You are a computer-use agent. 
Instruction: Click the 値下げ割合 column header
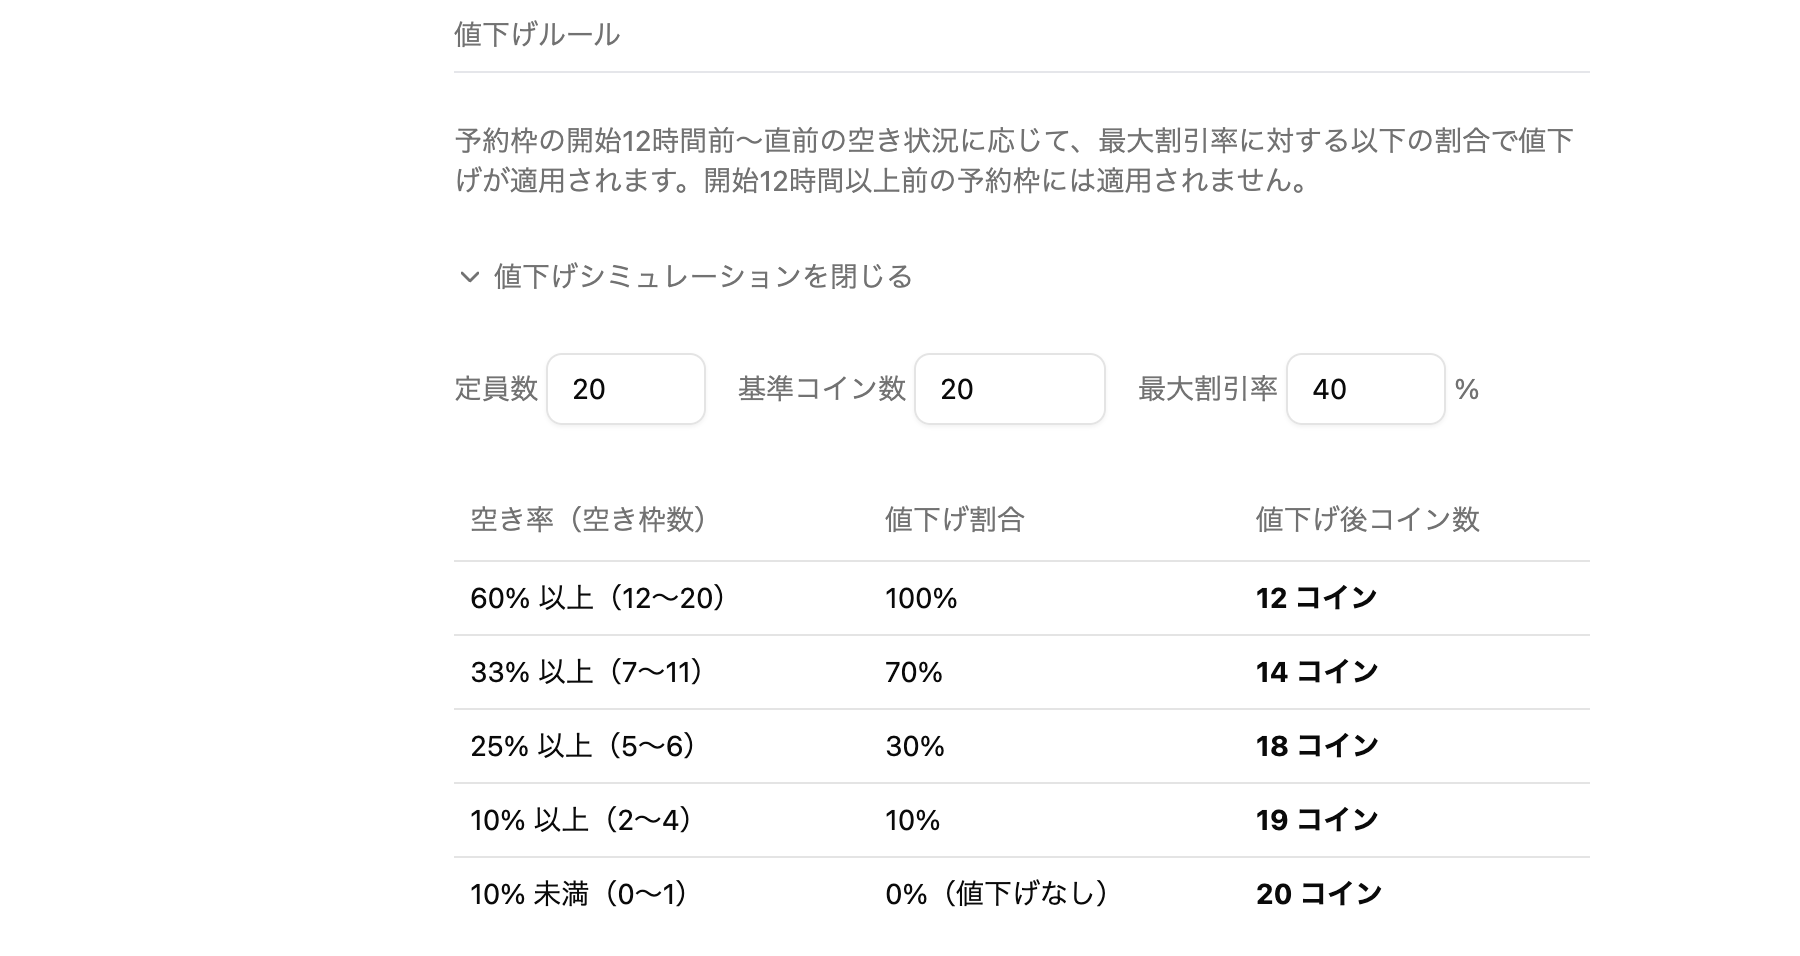(954, 520)
